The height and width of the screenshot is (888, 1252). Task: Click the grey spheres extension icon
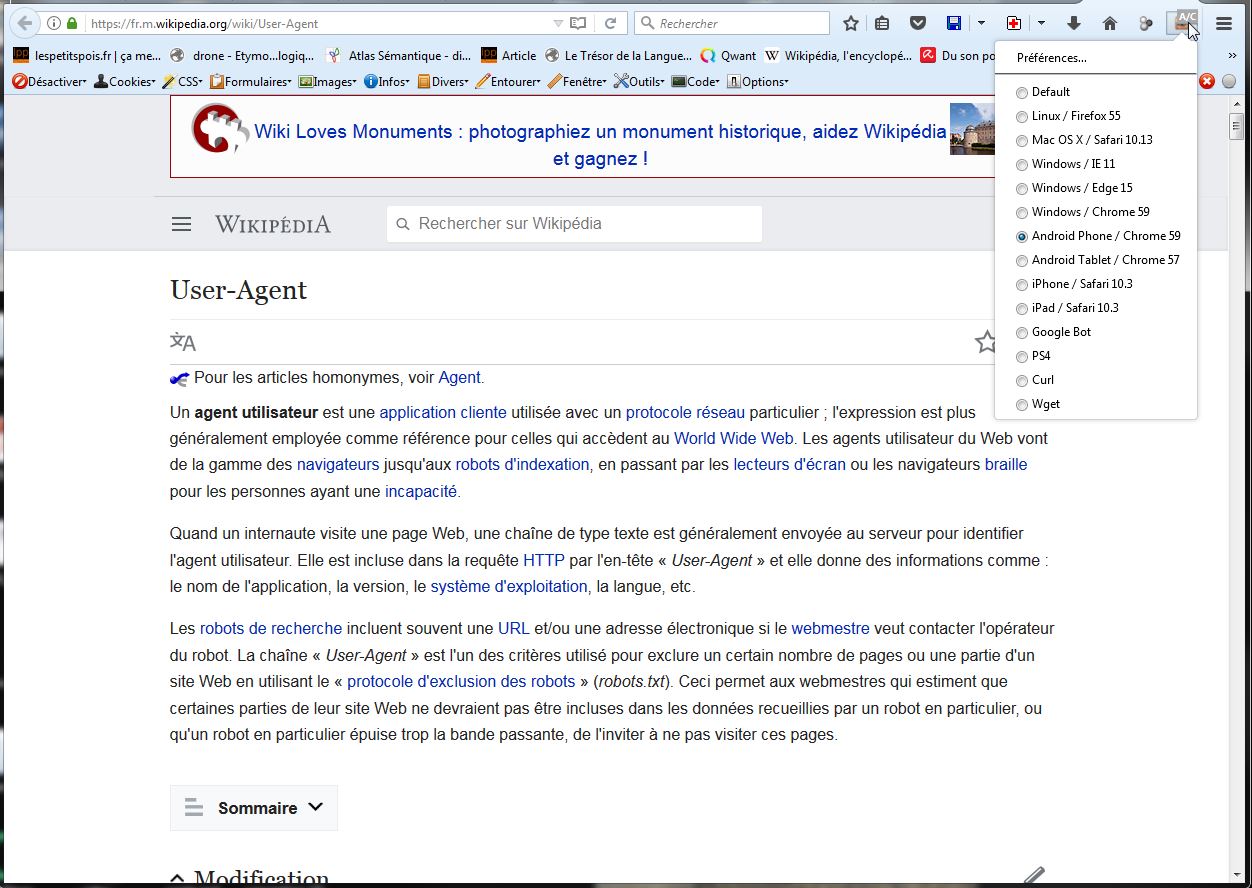point(1146,23)
